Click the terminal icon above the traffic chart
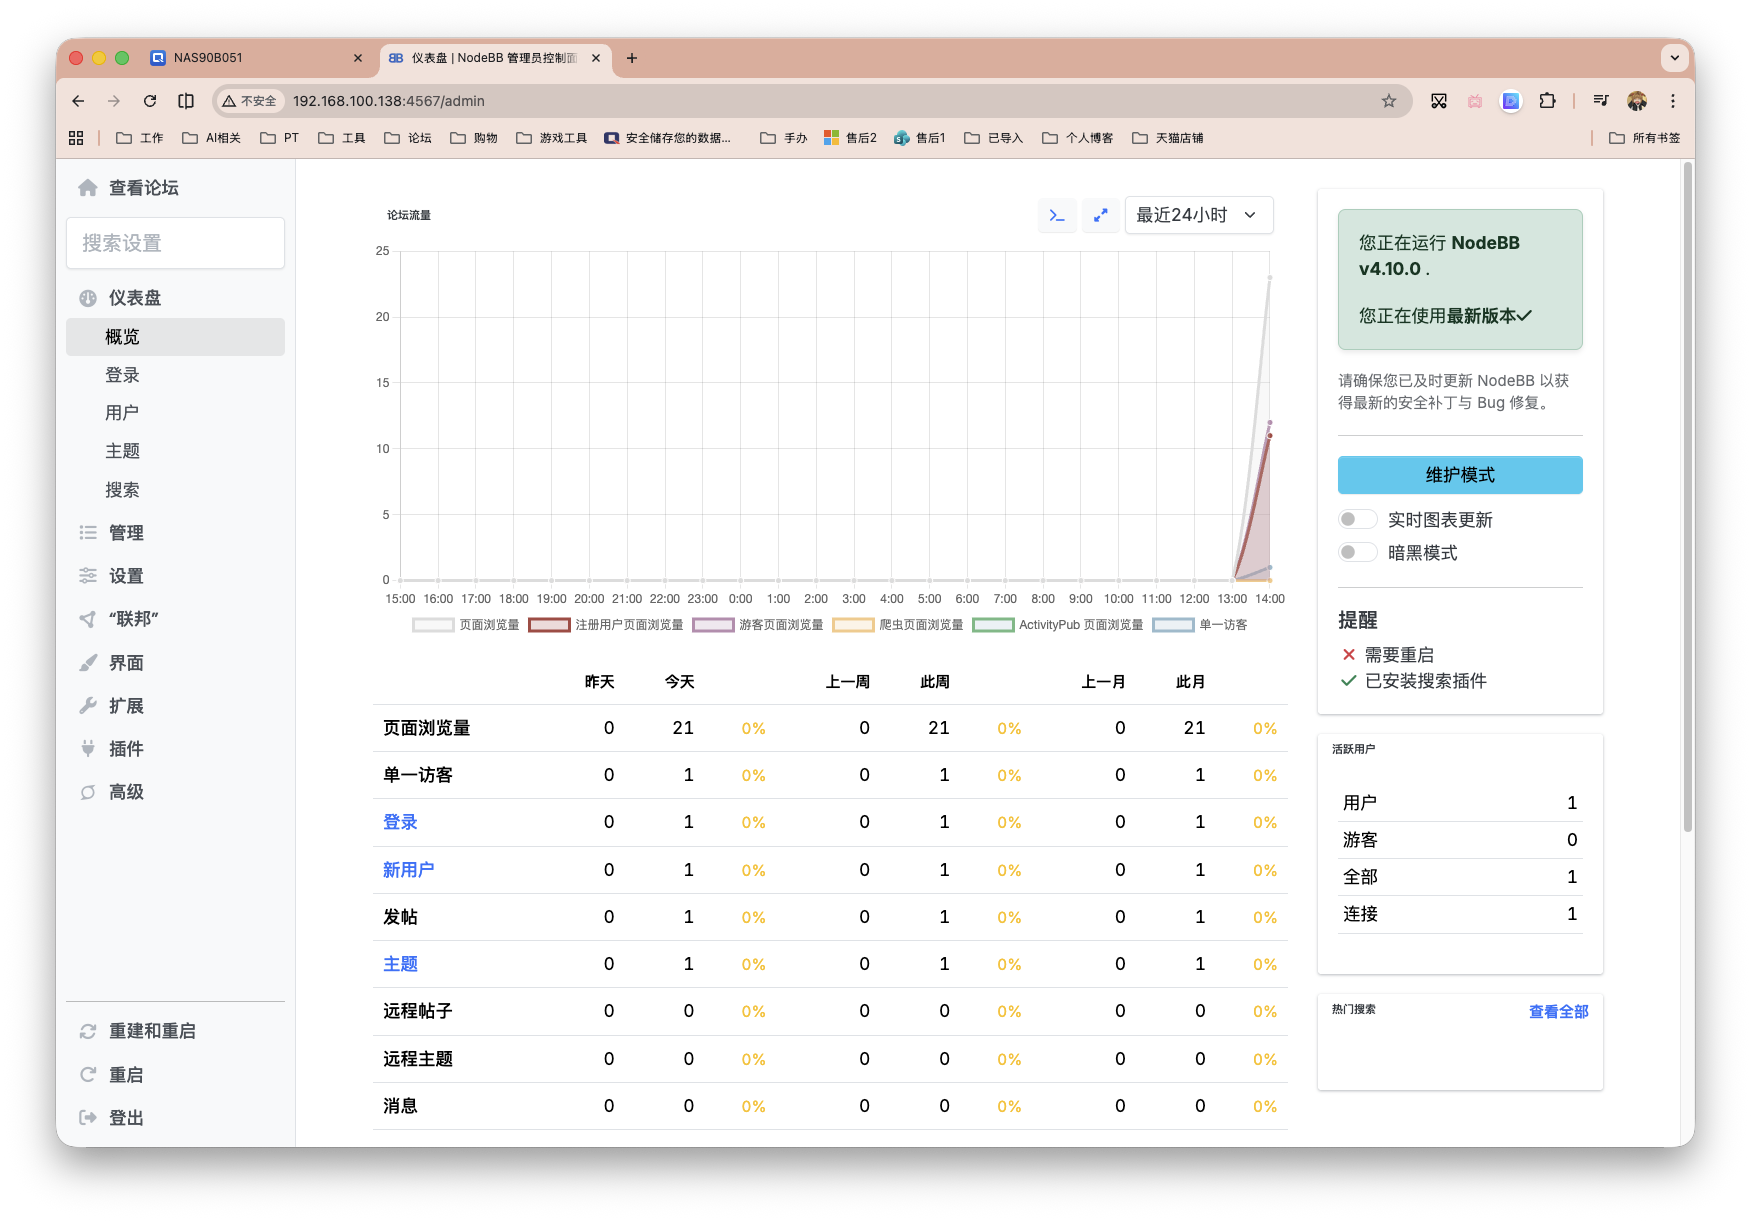Image resolution: width=1751 pixels, height=1221 pixels. (1057, 214)
